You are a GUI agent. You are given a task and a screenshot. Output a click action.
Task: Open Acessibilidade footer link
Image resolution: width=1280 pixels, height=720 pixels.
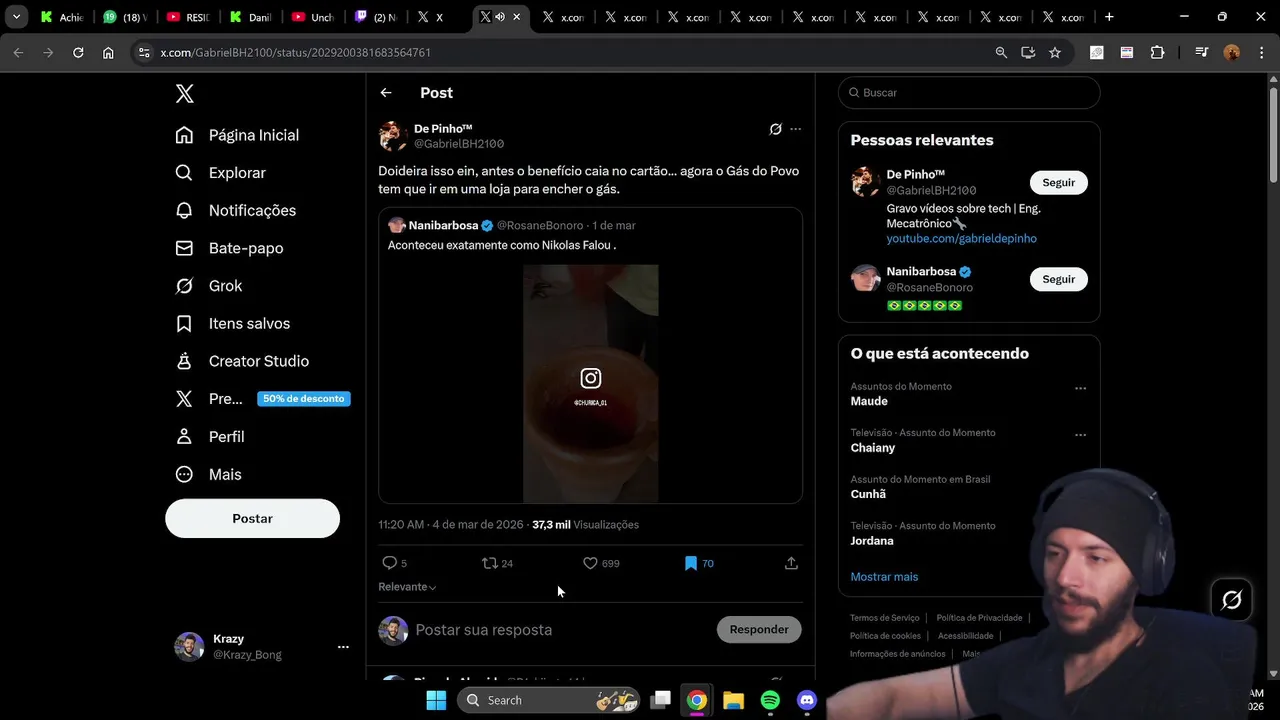pos(965,636)
